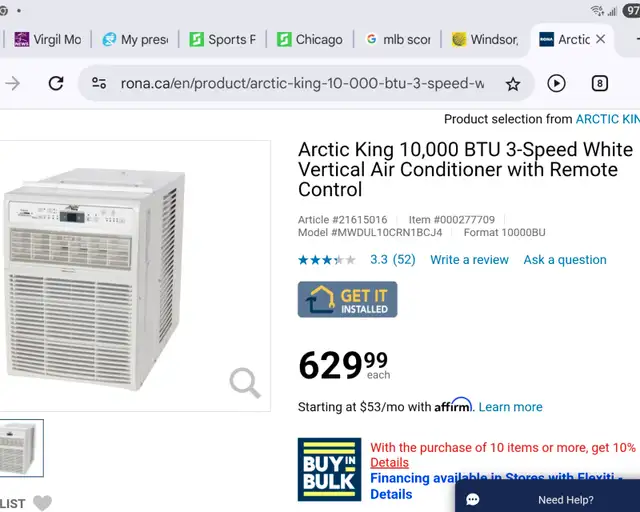Switch to the Virgil Mo tab
Viewport: 640px width, 512px height.
[x=47, y=40]
